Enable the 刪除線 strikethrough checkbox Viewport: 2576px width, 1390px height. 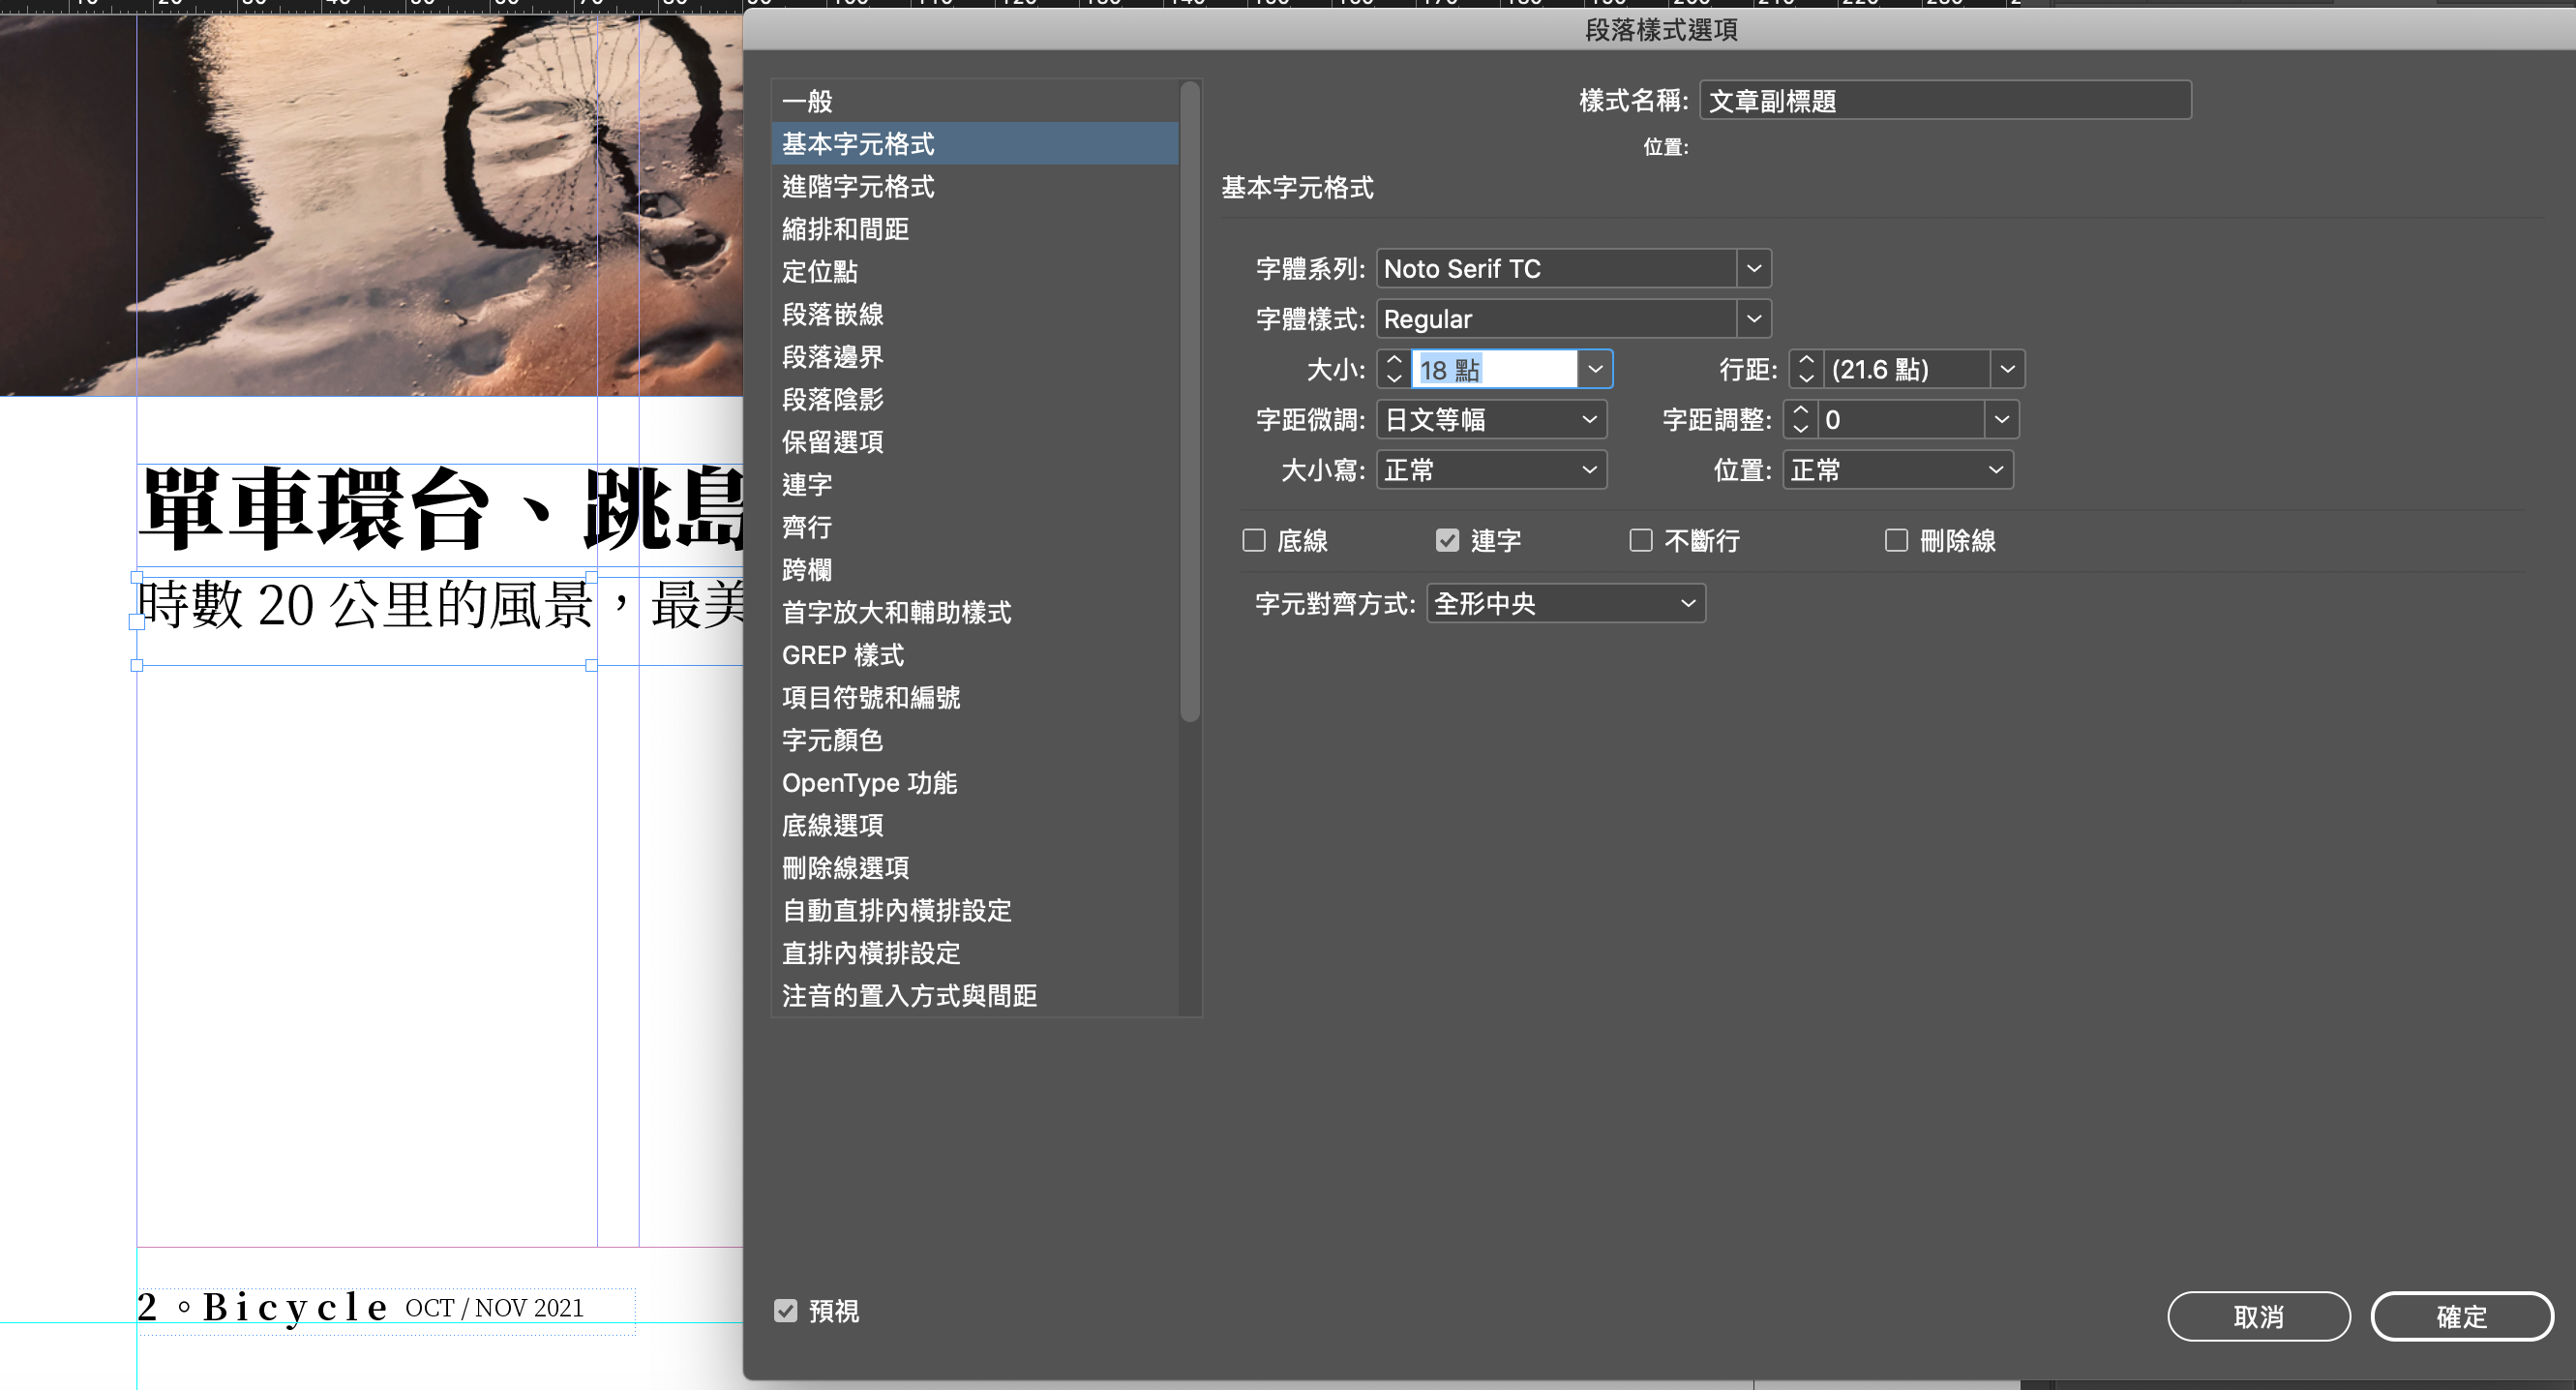coord(1896,540)
